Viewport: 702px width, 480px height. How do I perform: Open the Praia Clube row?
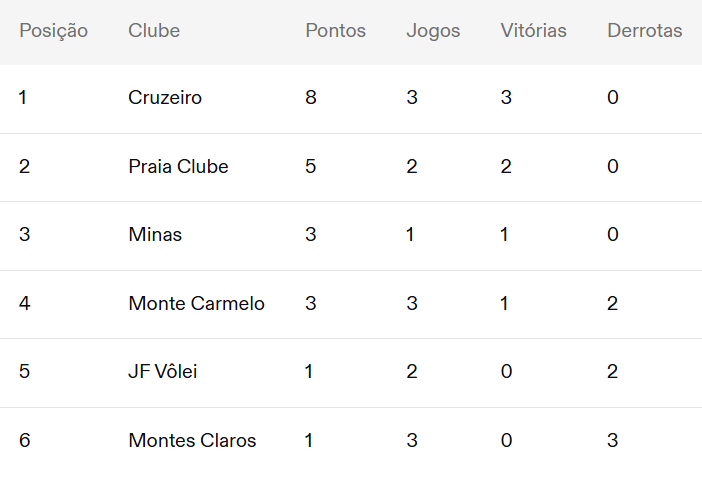pyautogui.click(x=351, y=167)
